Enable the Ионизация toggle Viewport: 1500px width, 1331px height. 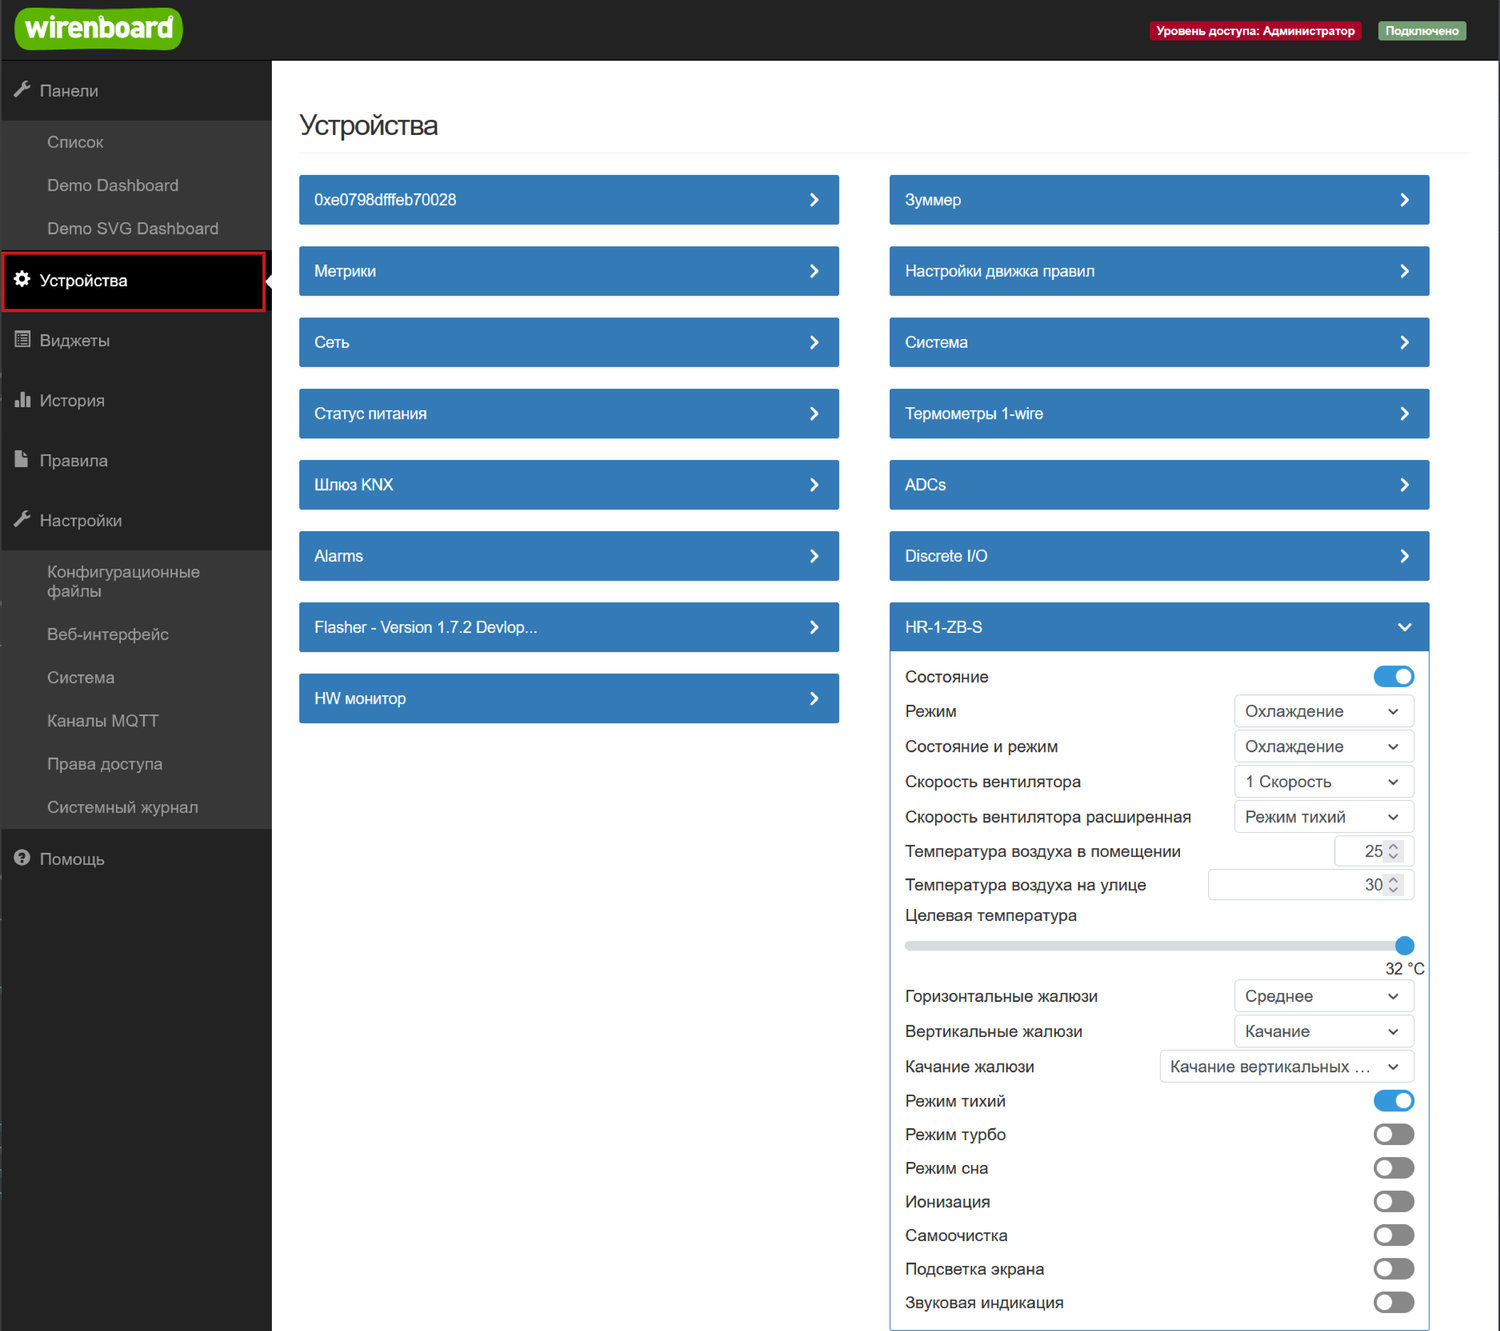coord(1393,1202)
